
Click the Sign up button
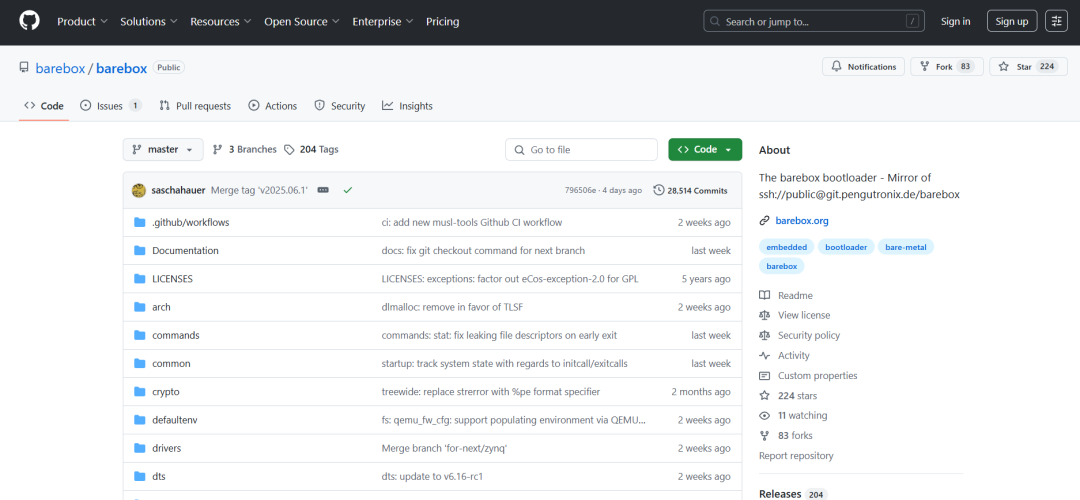1012,21
